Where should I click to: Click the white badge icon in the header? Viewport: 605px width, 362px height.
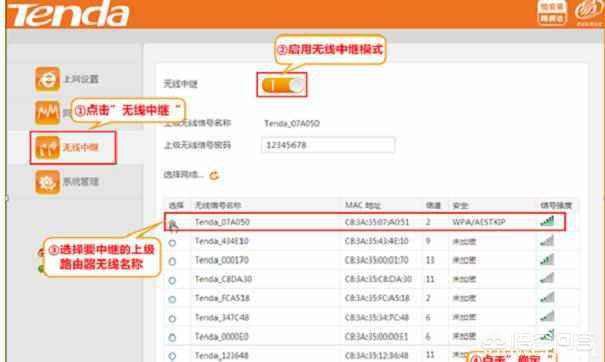tap(552, 13)
